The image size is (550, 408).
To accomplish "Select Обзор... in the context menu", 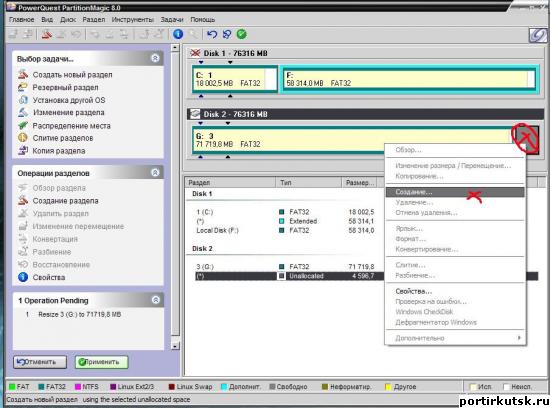I will (x=455, y=150).
